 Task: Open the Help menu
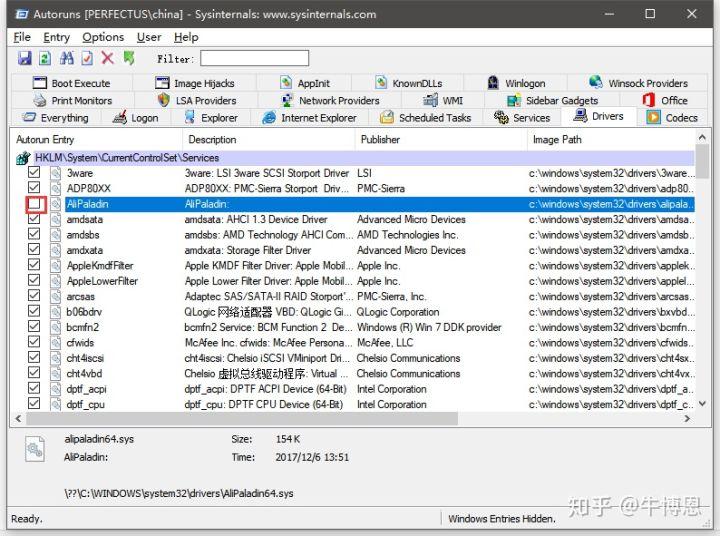tap(186, 37)
